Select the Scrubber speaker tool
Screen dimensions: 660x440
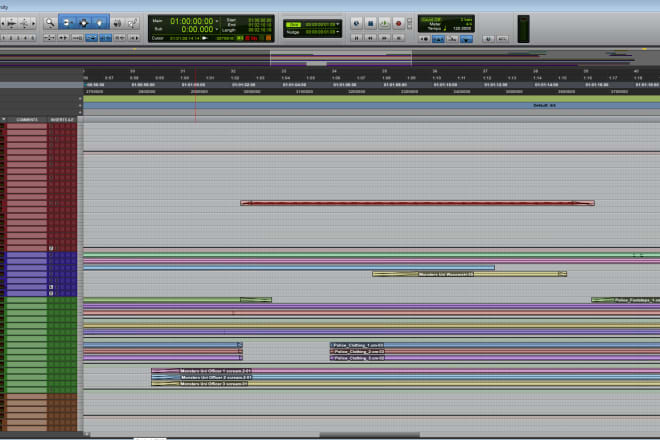point(117,22)
